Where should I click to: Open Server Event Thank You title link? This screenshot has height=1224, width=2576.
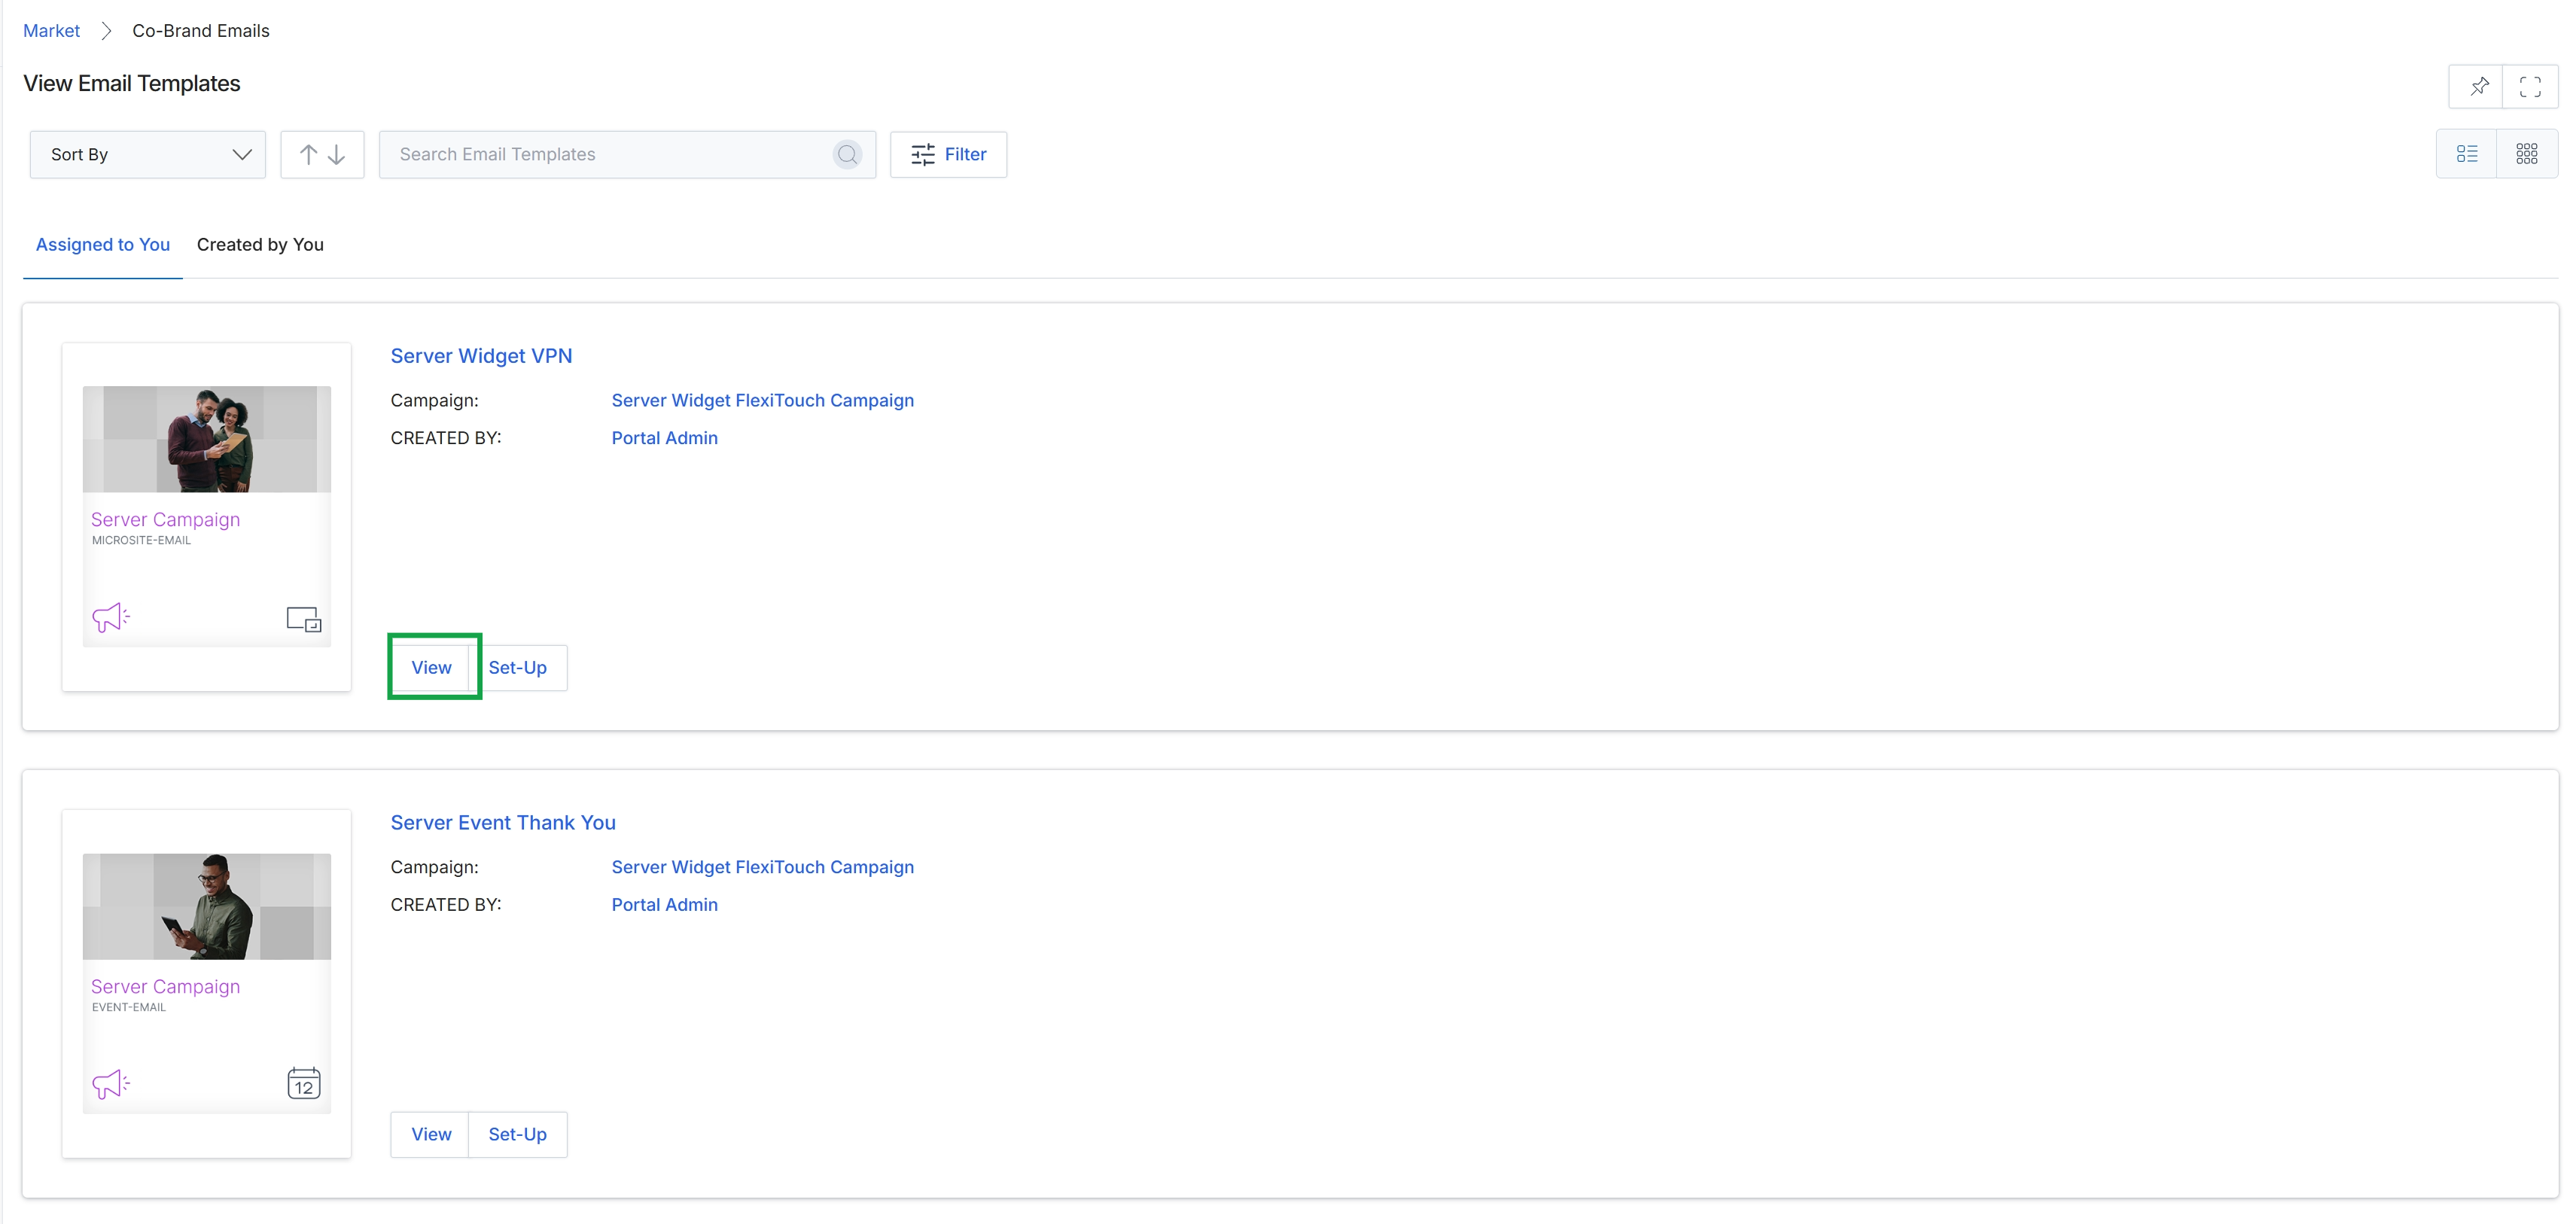pos(503,823)
